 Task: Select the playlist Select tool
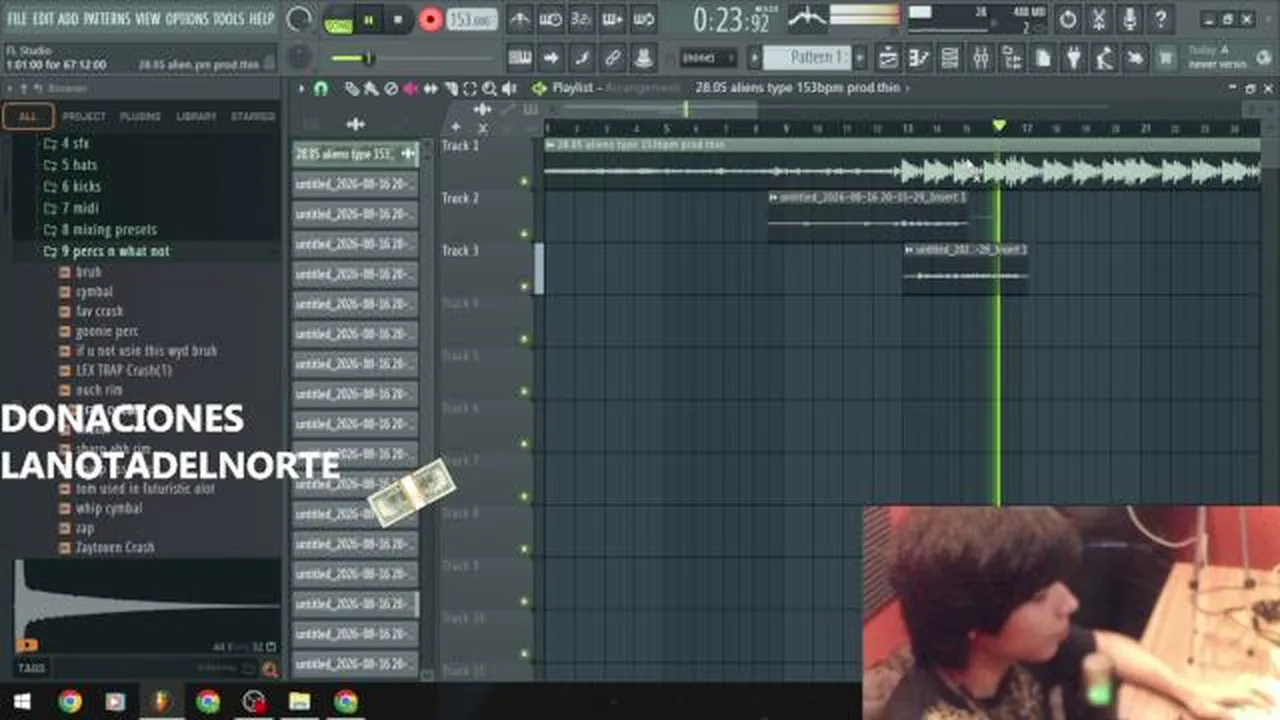pyautogui.click(x=470, y=89)
